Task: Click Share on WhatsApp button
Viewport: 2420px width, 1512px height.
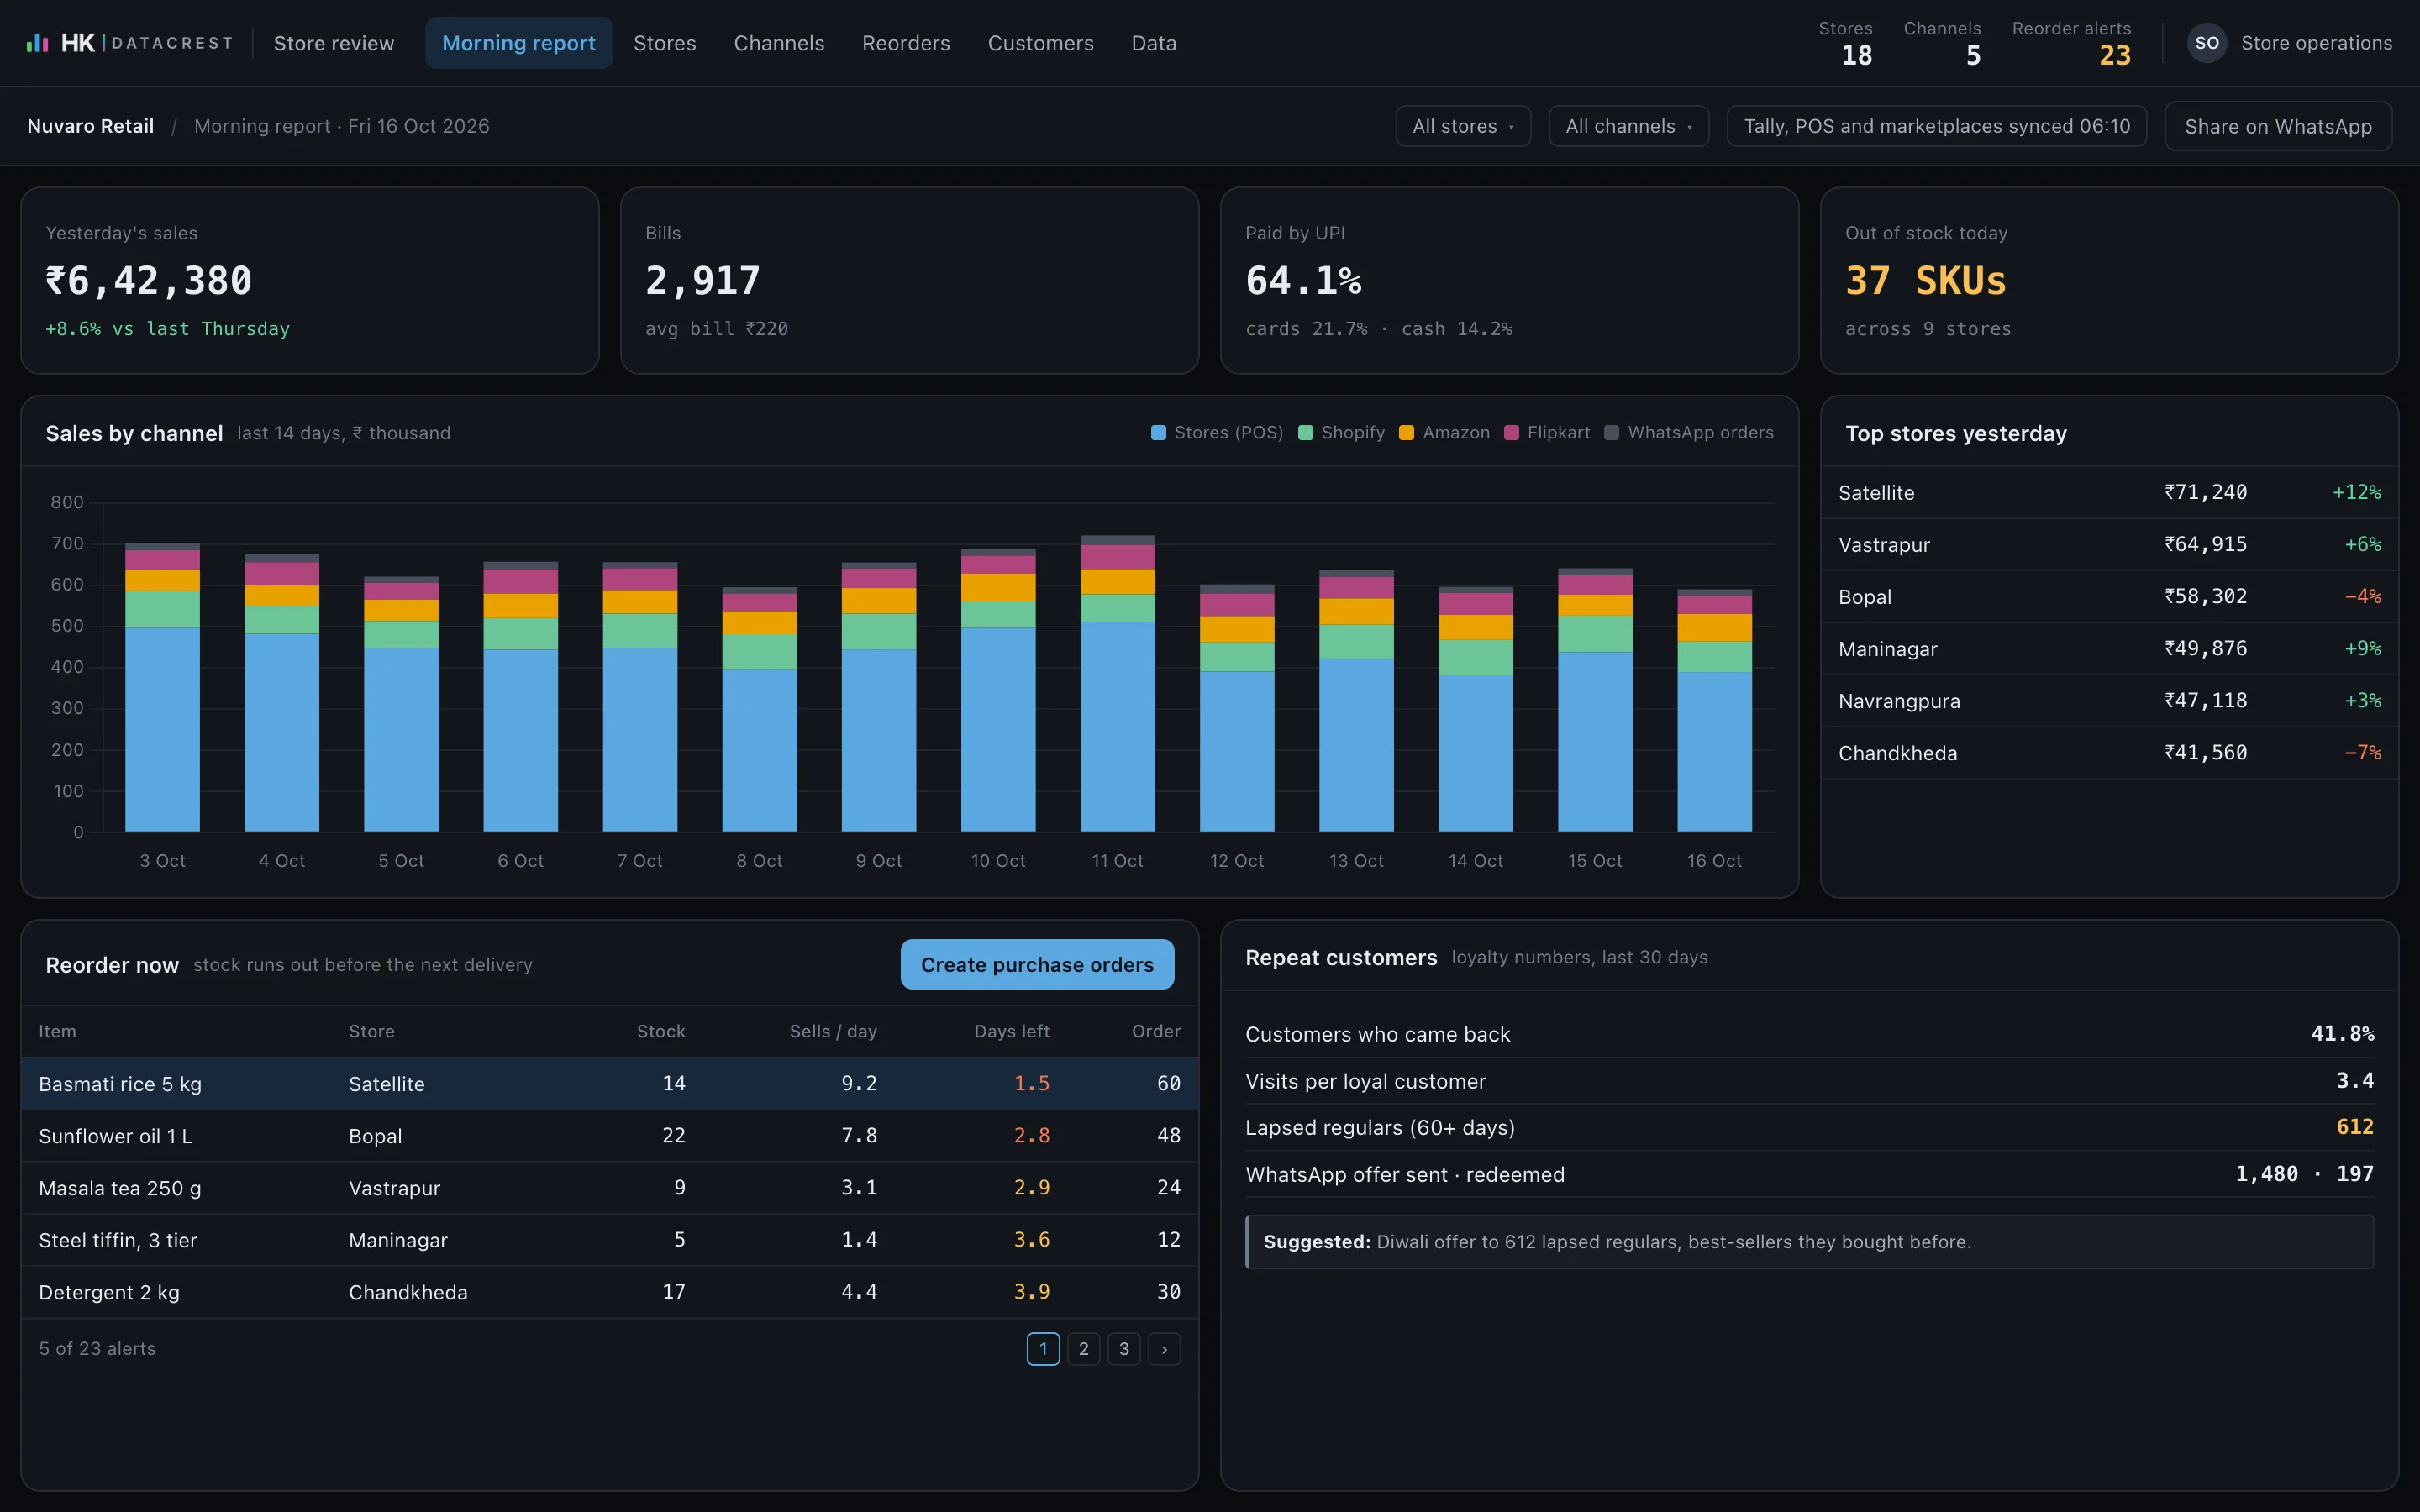Action: point(2278,126)
